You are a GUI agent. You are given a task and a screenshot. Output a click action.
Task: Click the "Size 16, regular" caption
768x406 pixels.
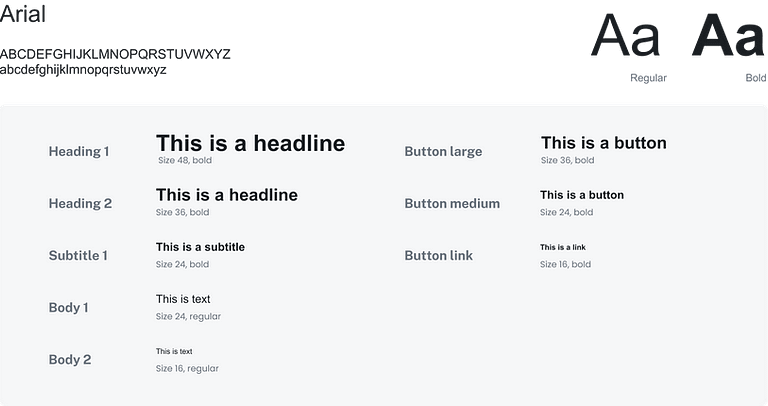click(187, 369)
